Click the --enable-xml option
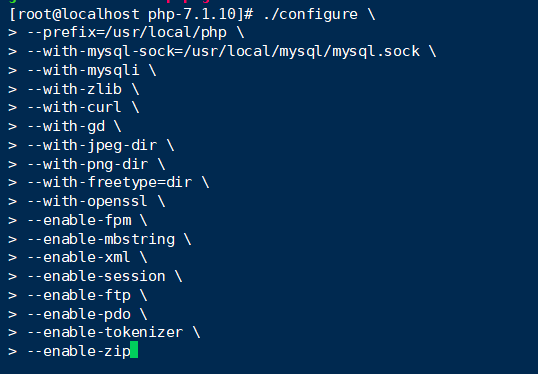This screenshot has width=538, height=374. [x=79, y=257]
